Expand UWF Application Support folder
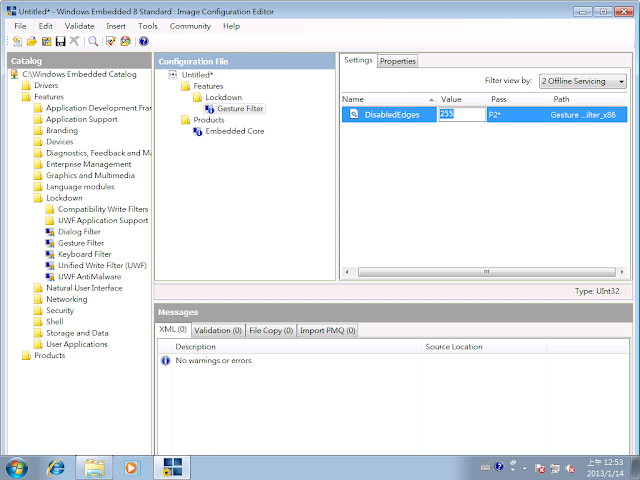The height and width of the screenshot is (480, 640). click(97, 220)
